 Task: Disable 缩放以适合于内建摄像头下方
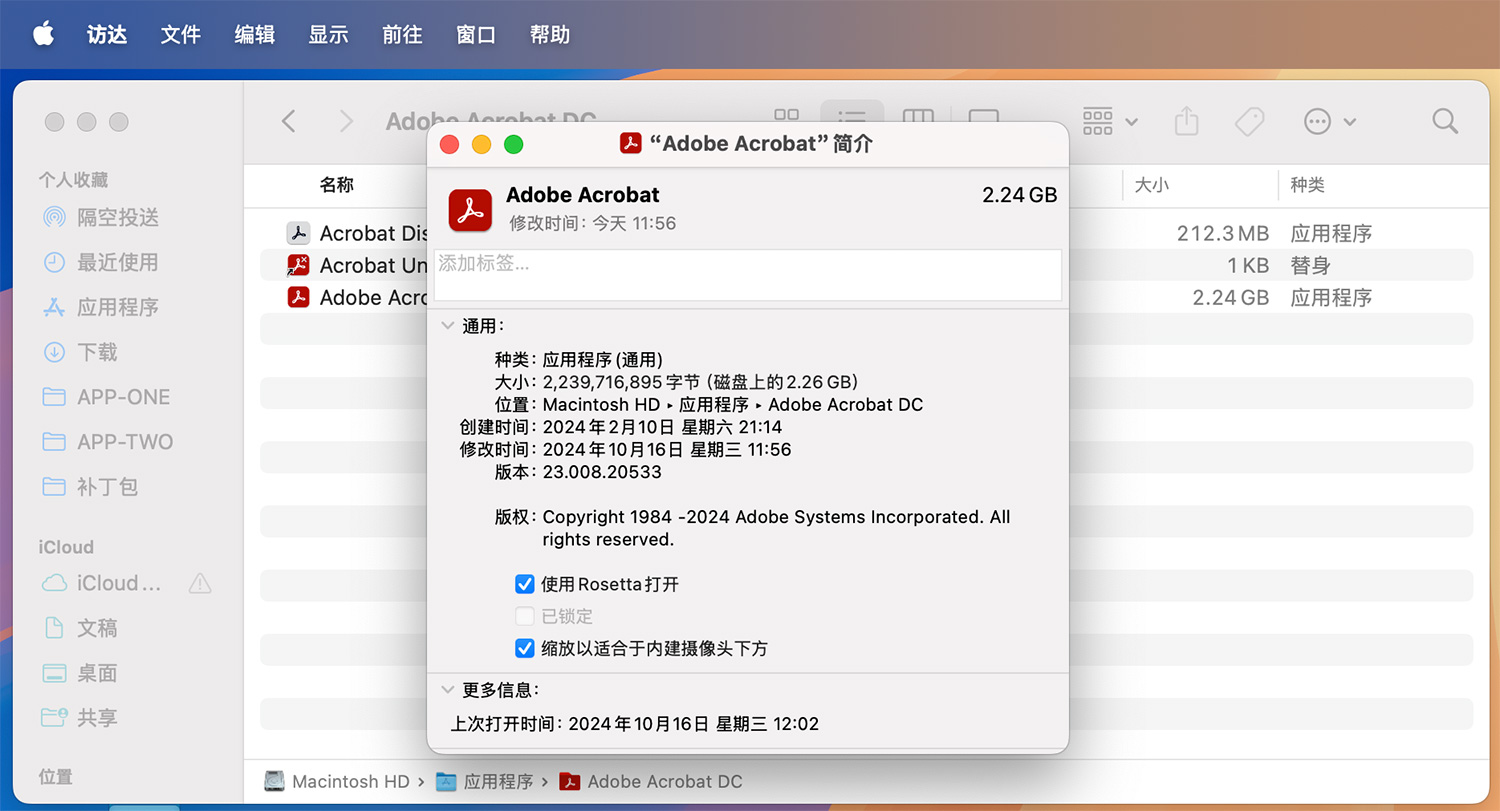pyautogui.click(x=525, y=648)
